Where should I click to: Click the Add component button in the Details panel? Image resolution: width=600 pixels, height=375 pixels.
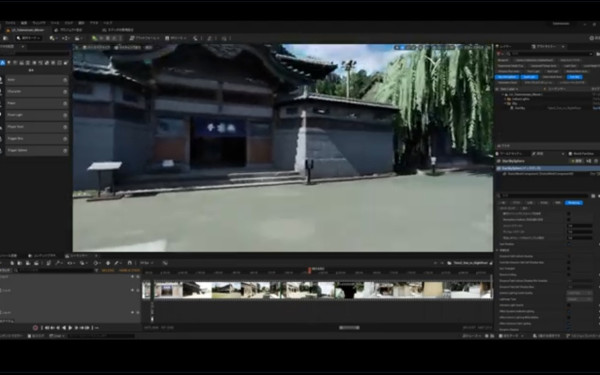pos(576,161)
